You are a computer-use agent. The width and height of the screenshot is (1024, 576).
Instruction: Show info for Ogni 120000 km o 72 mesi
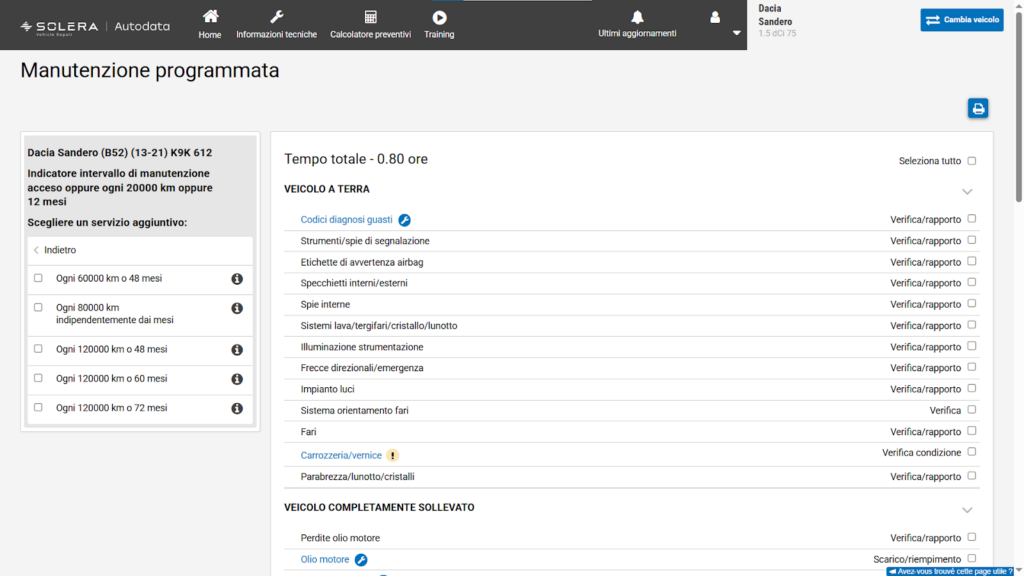(x=237, y=409)
